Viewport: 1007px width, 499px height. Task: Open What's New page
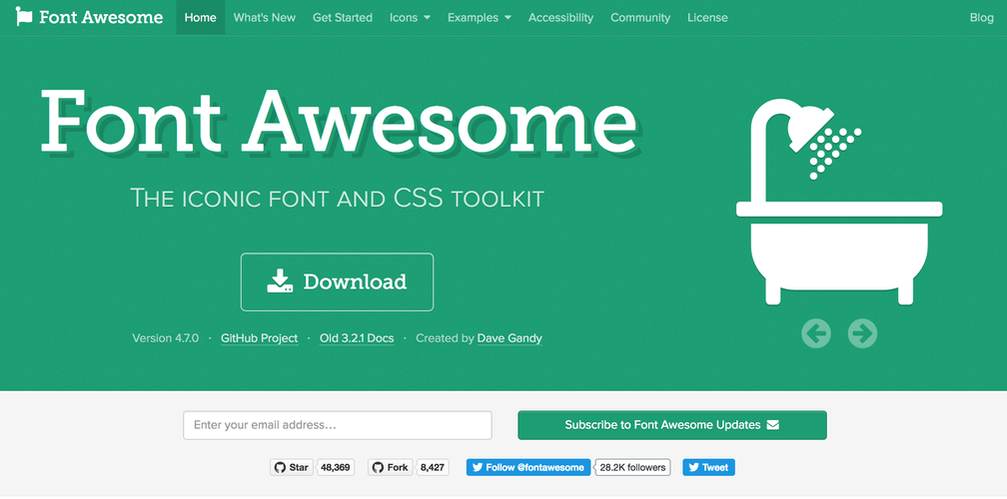[265, 17]
